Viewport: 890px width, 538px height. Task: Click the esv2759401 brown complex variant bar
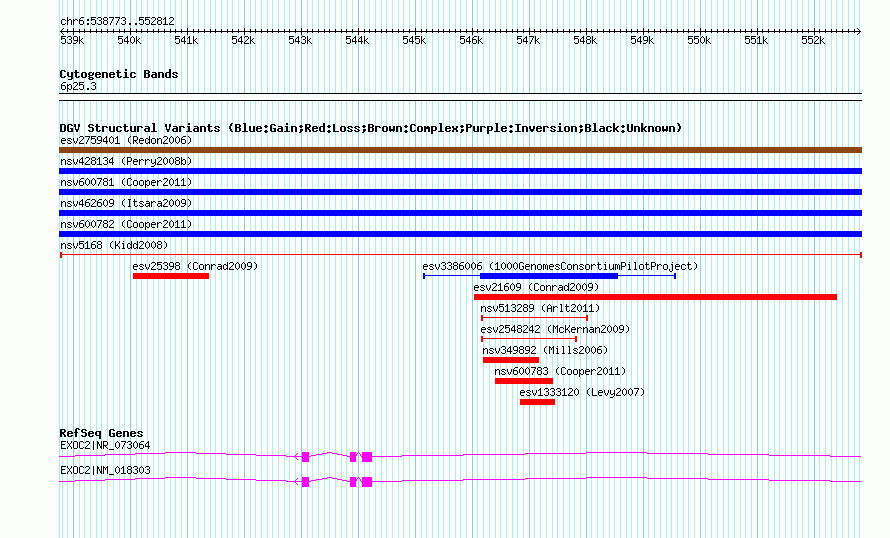[x=460, y=150]
